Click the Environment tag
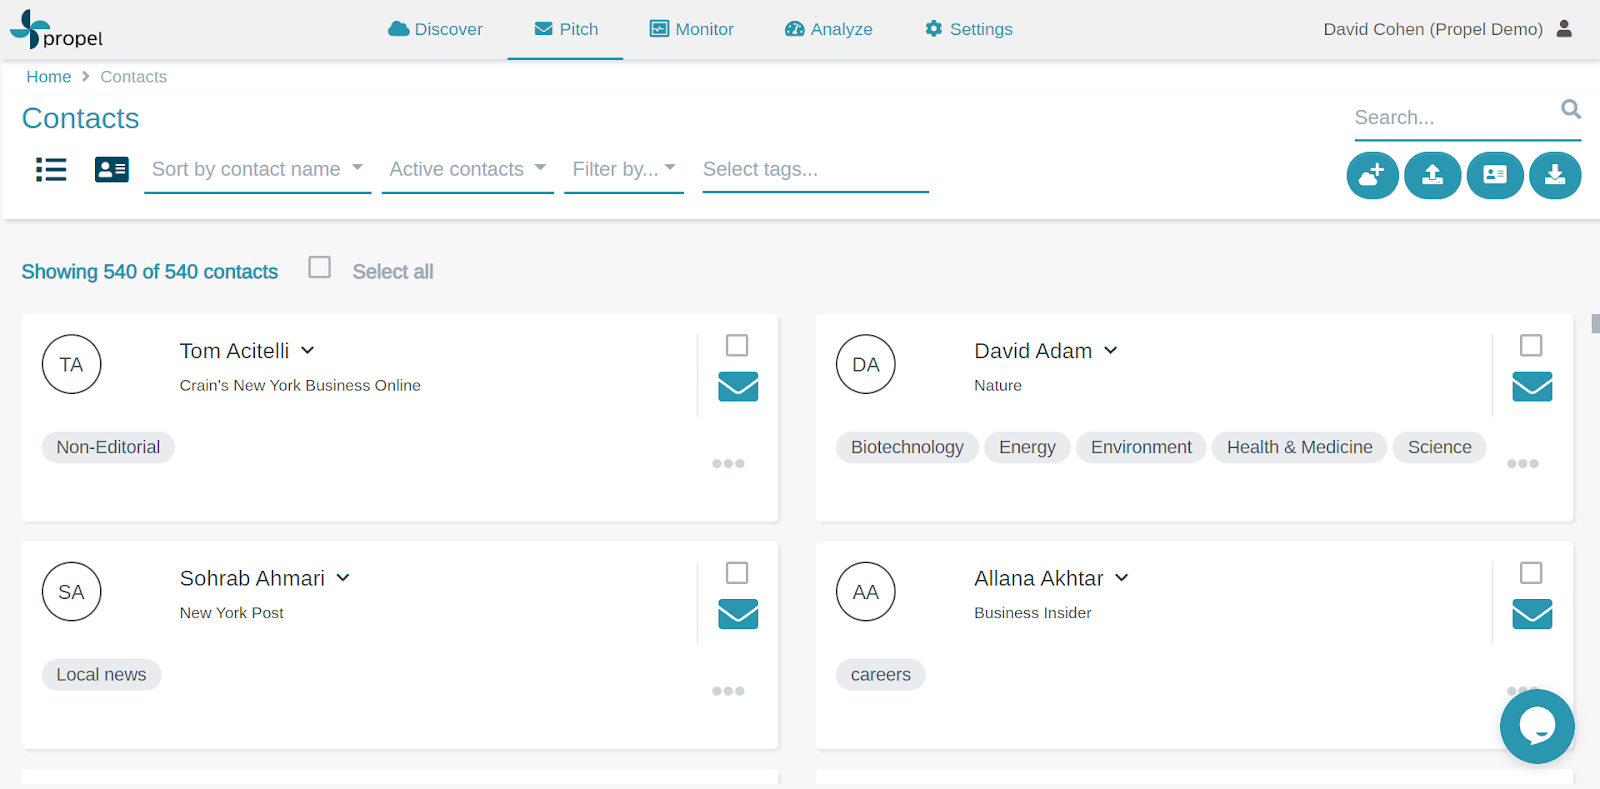 coord(1141,447)
